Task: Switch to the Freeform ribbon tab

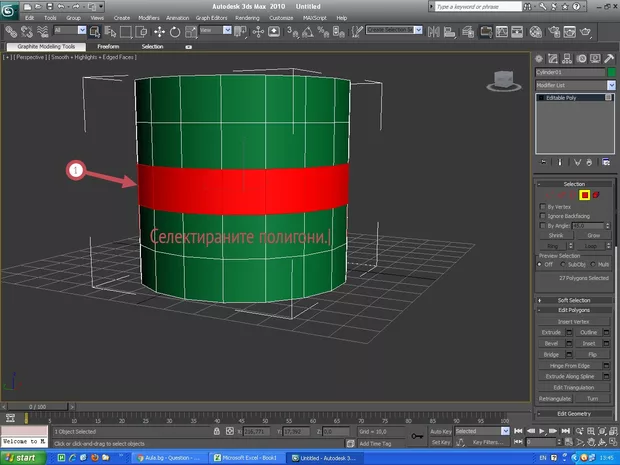Action: point(109,46)
